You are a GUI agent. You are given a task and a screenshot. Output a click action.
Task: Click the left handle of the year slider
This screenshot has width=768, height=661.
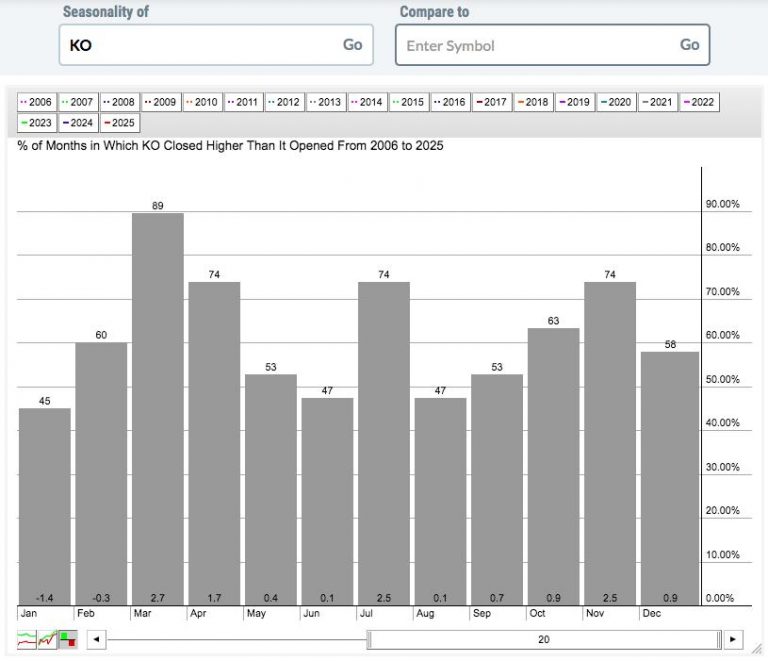pos(370,639)
